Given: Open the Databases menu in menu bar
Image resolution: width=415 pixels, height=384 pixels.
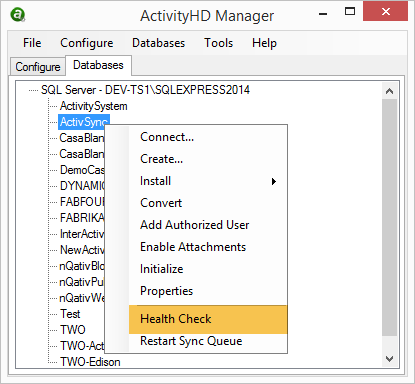Looking at the screenshot, I should (158, 43).
